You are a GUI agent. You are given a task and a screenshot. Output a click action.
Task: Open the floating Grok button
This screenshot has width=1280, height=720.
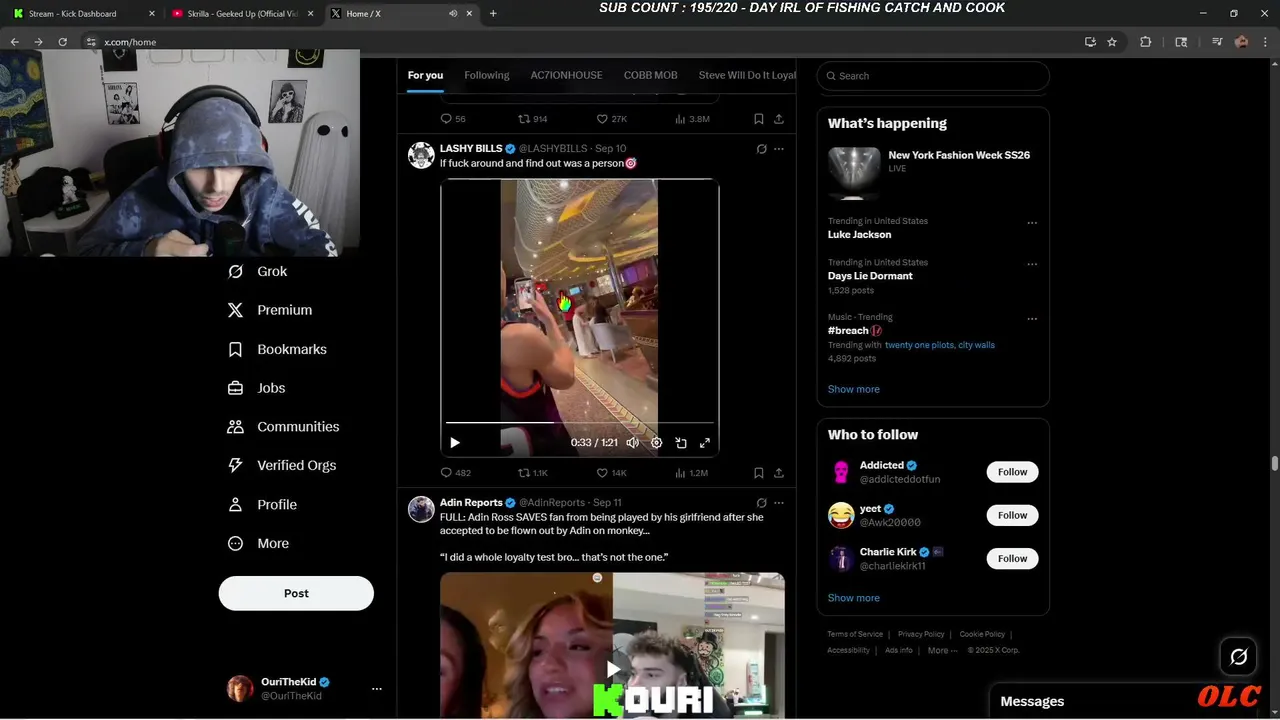coord(1239,657)
